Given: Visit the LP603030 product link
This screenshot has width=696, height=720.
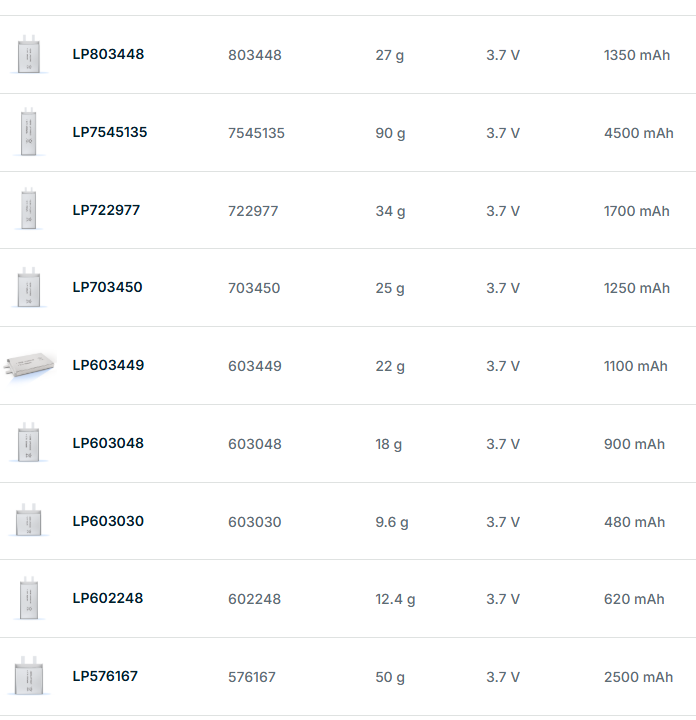Looking at the screenshot, I should pyautogui.click(x=108, y=521).
